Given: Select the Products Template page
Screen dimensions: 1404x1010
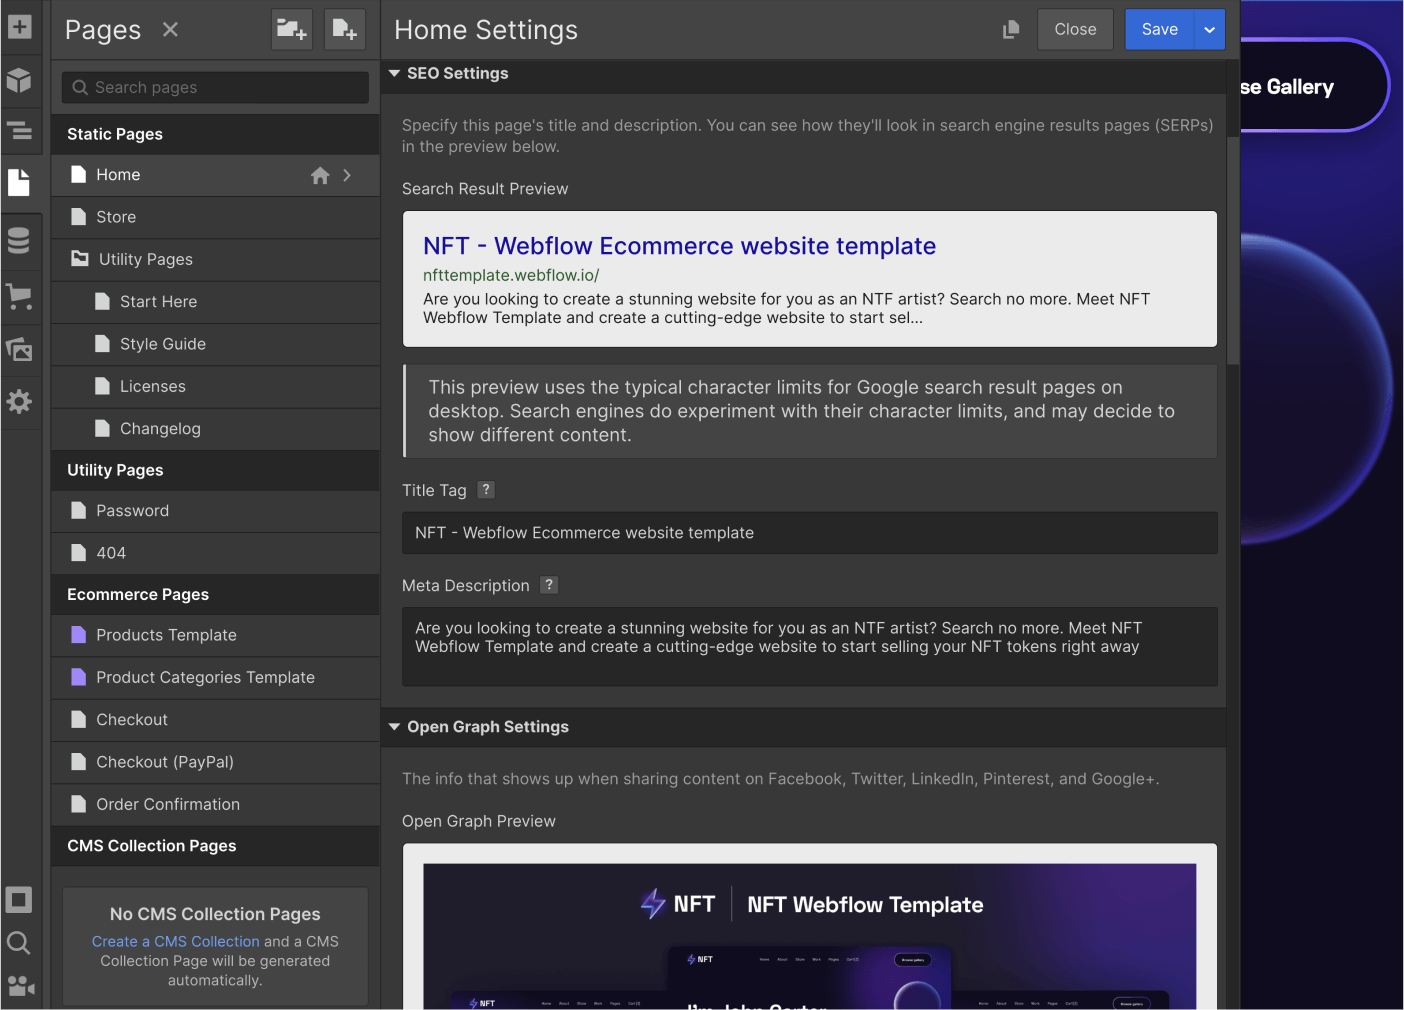Looking at the screenshot, I should pyautogui.click(x=166, y=635).
